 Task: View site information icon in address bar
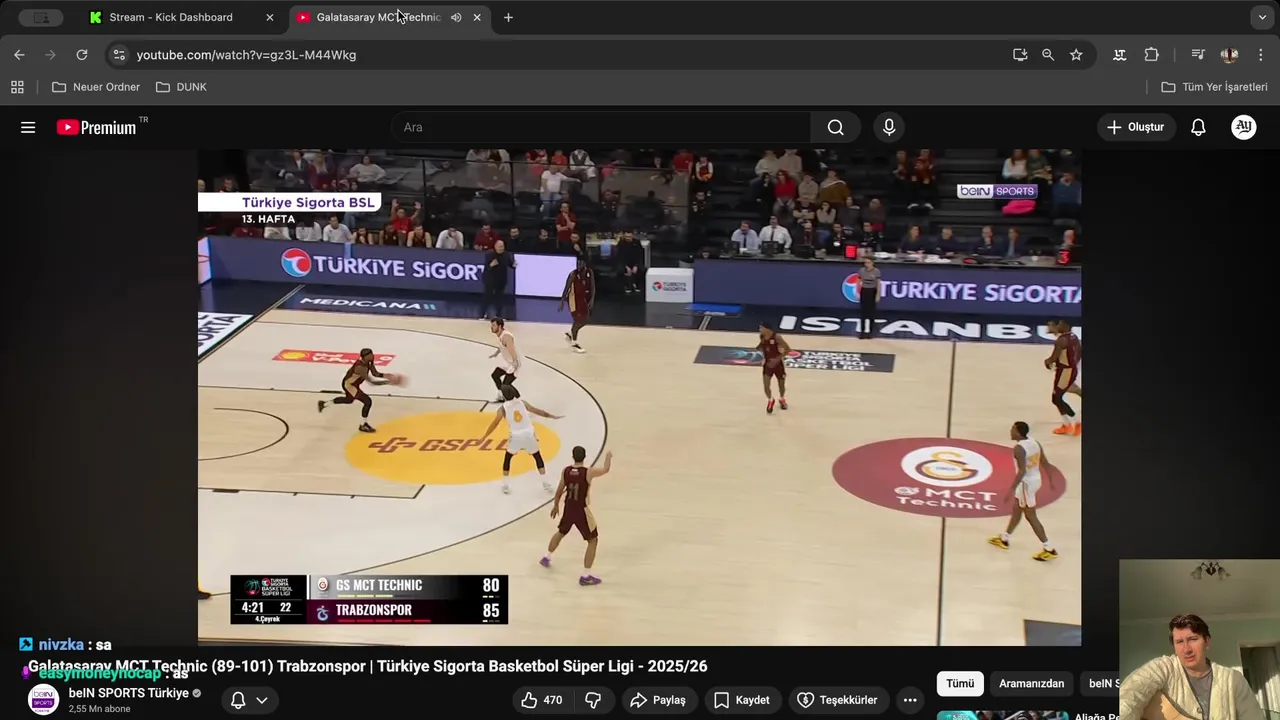click(x=119, y=55)
